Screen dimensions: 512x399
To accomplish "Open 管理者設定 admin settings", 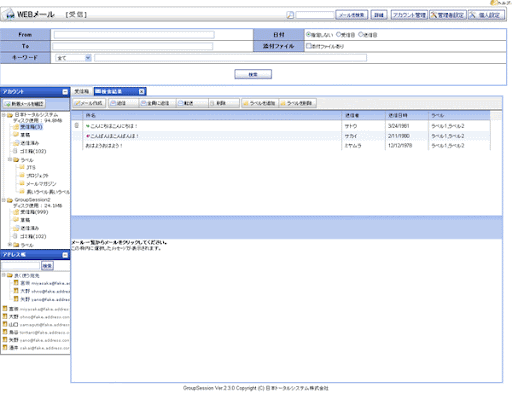I will [448, 15].
